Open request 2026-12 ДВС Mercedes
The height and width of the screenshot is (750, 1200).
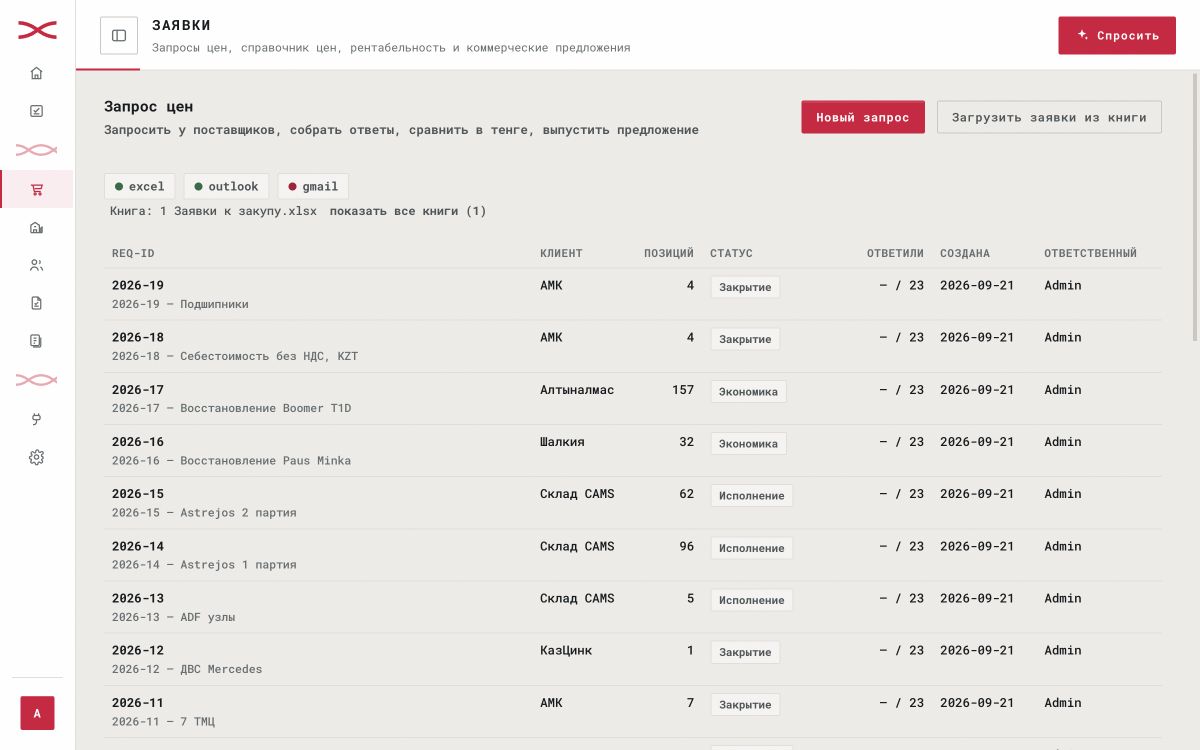633,659
